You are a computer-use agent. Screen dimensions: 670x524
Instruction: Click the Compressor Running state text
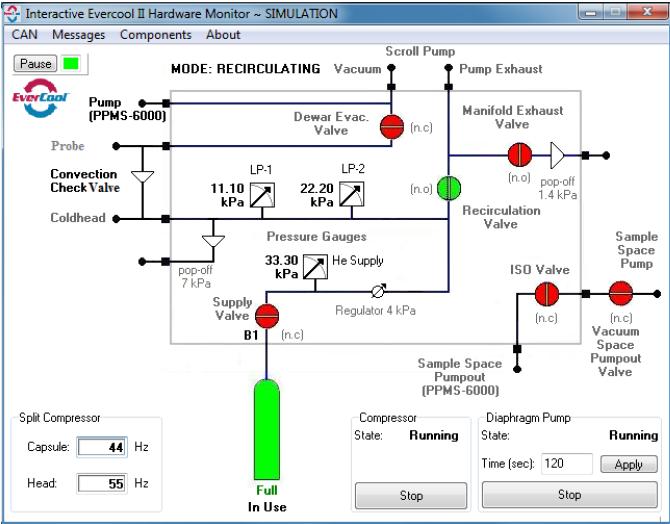coord(434,436)
